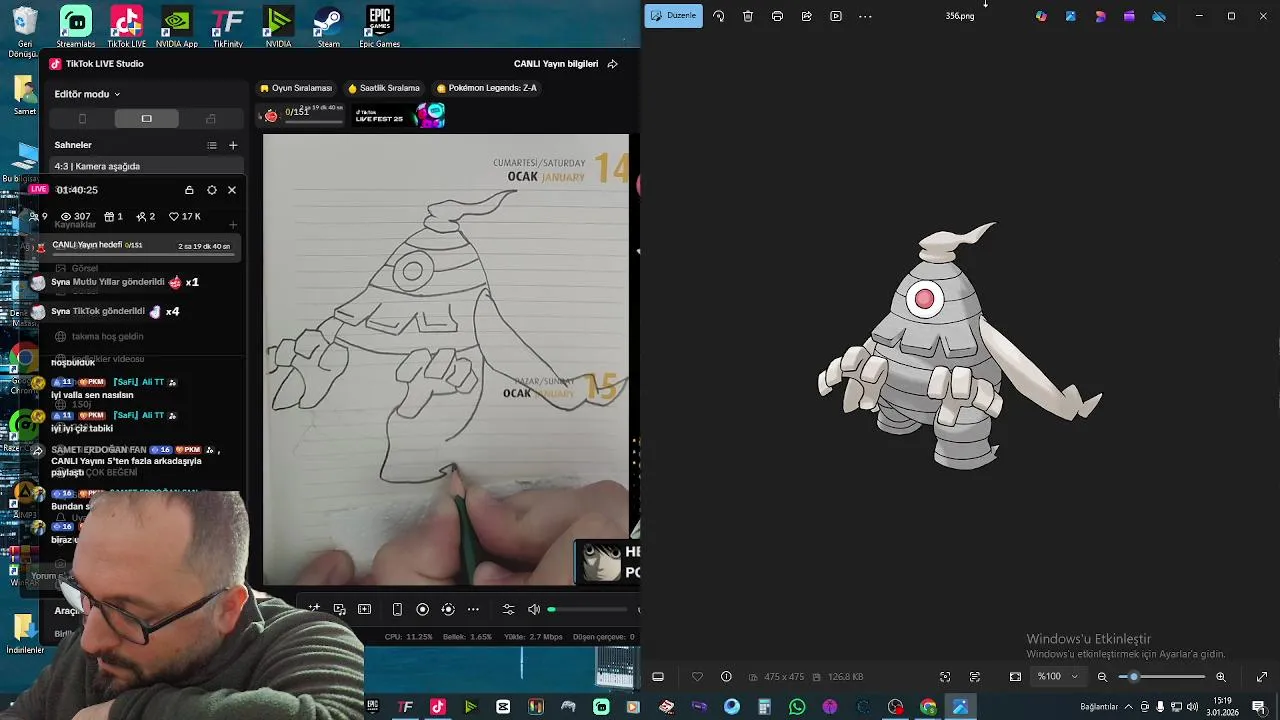Start recording with record button

click(x=422, y=609)
